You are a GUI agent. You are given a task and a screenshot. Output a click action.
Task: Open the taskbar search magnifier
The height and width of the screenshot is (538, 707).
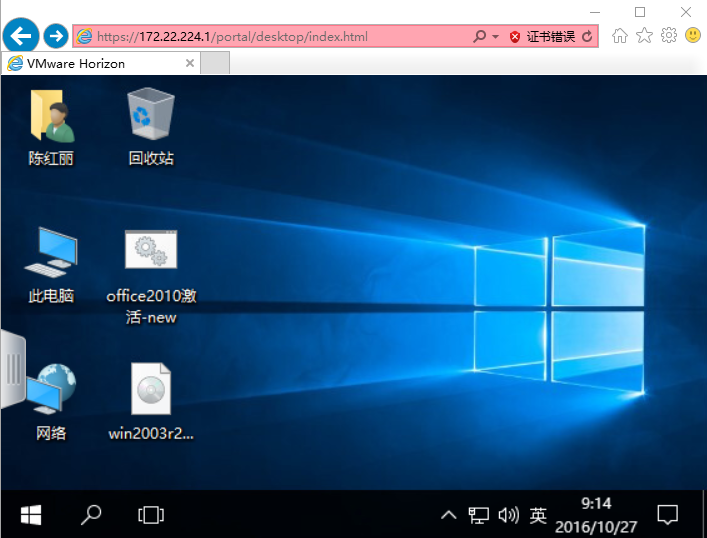[91, 515]
